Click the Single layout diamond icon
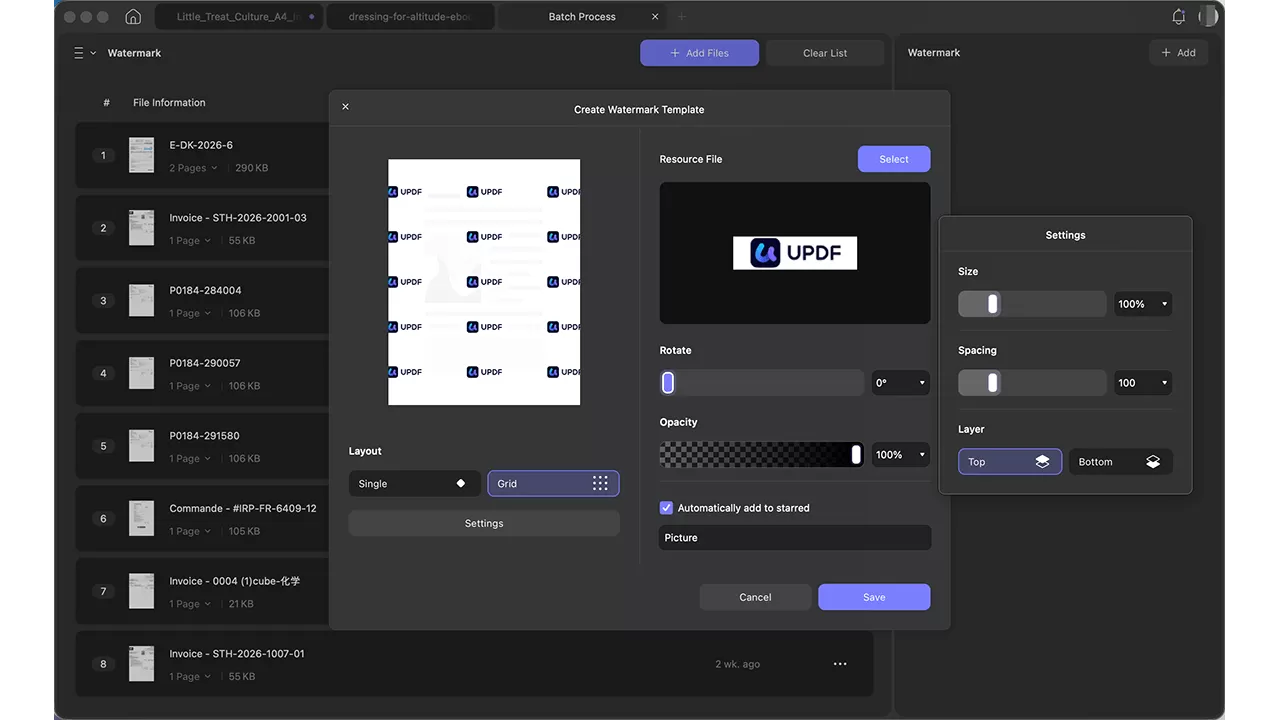This screenshot has width=1280, height=720. [461, 484]
